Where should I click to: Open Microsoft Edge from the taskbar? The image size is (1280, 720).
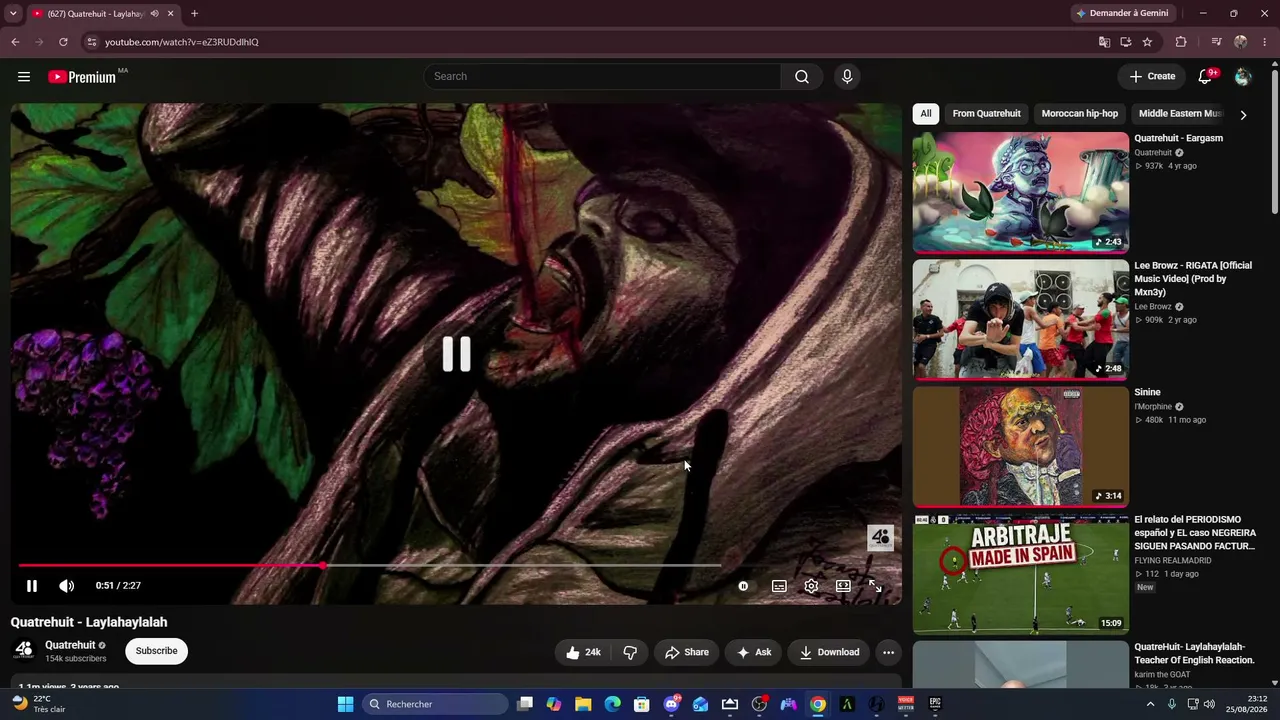click(x=612, y=704)
